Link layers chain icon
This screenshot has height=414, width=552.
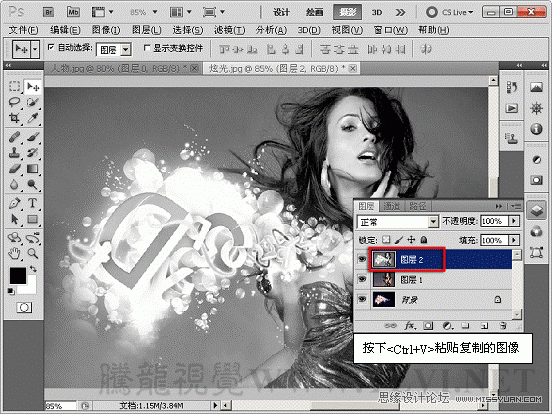(x=390, y=326)
